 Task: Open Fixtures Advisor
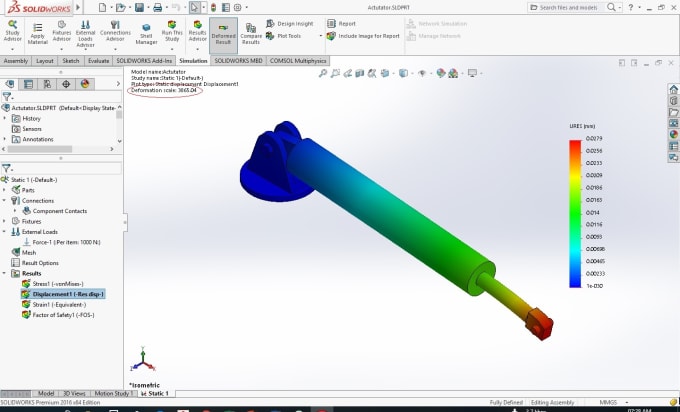62,31
